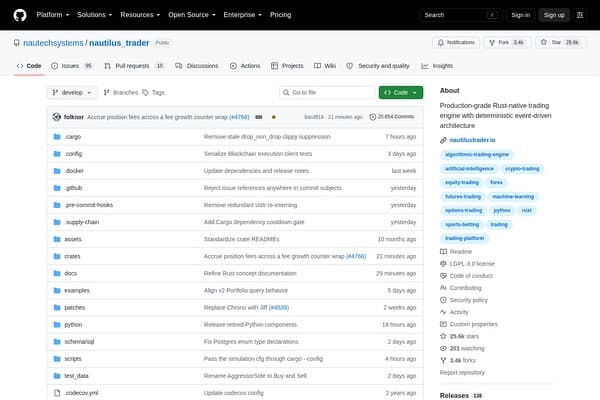Open the .docker folder
This screenshot has height=400, width=600.
tap(74, 171)
